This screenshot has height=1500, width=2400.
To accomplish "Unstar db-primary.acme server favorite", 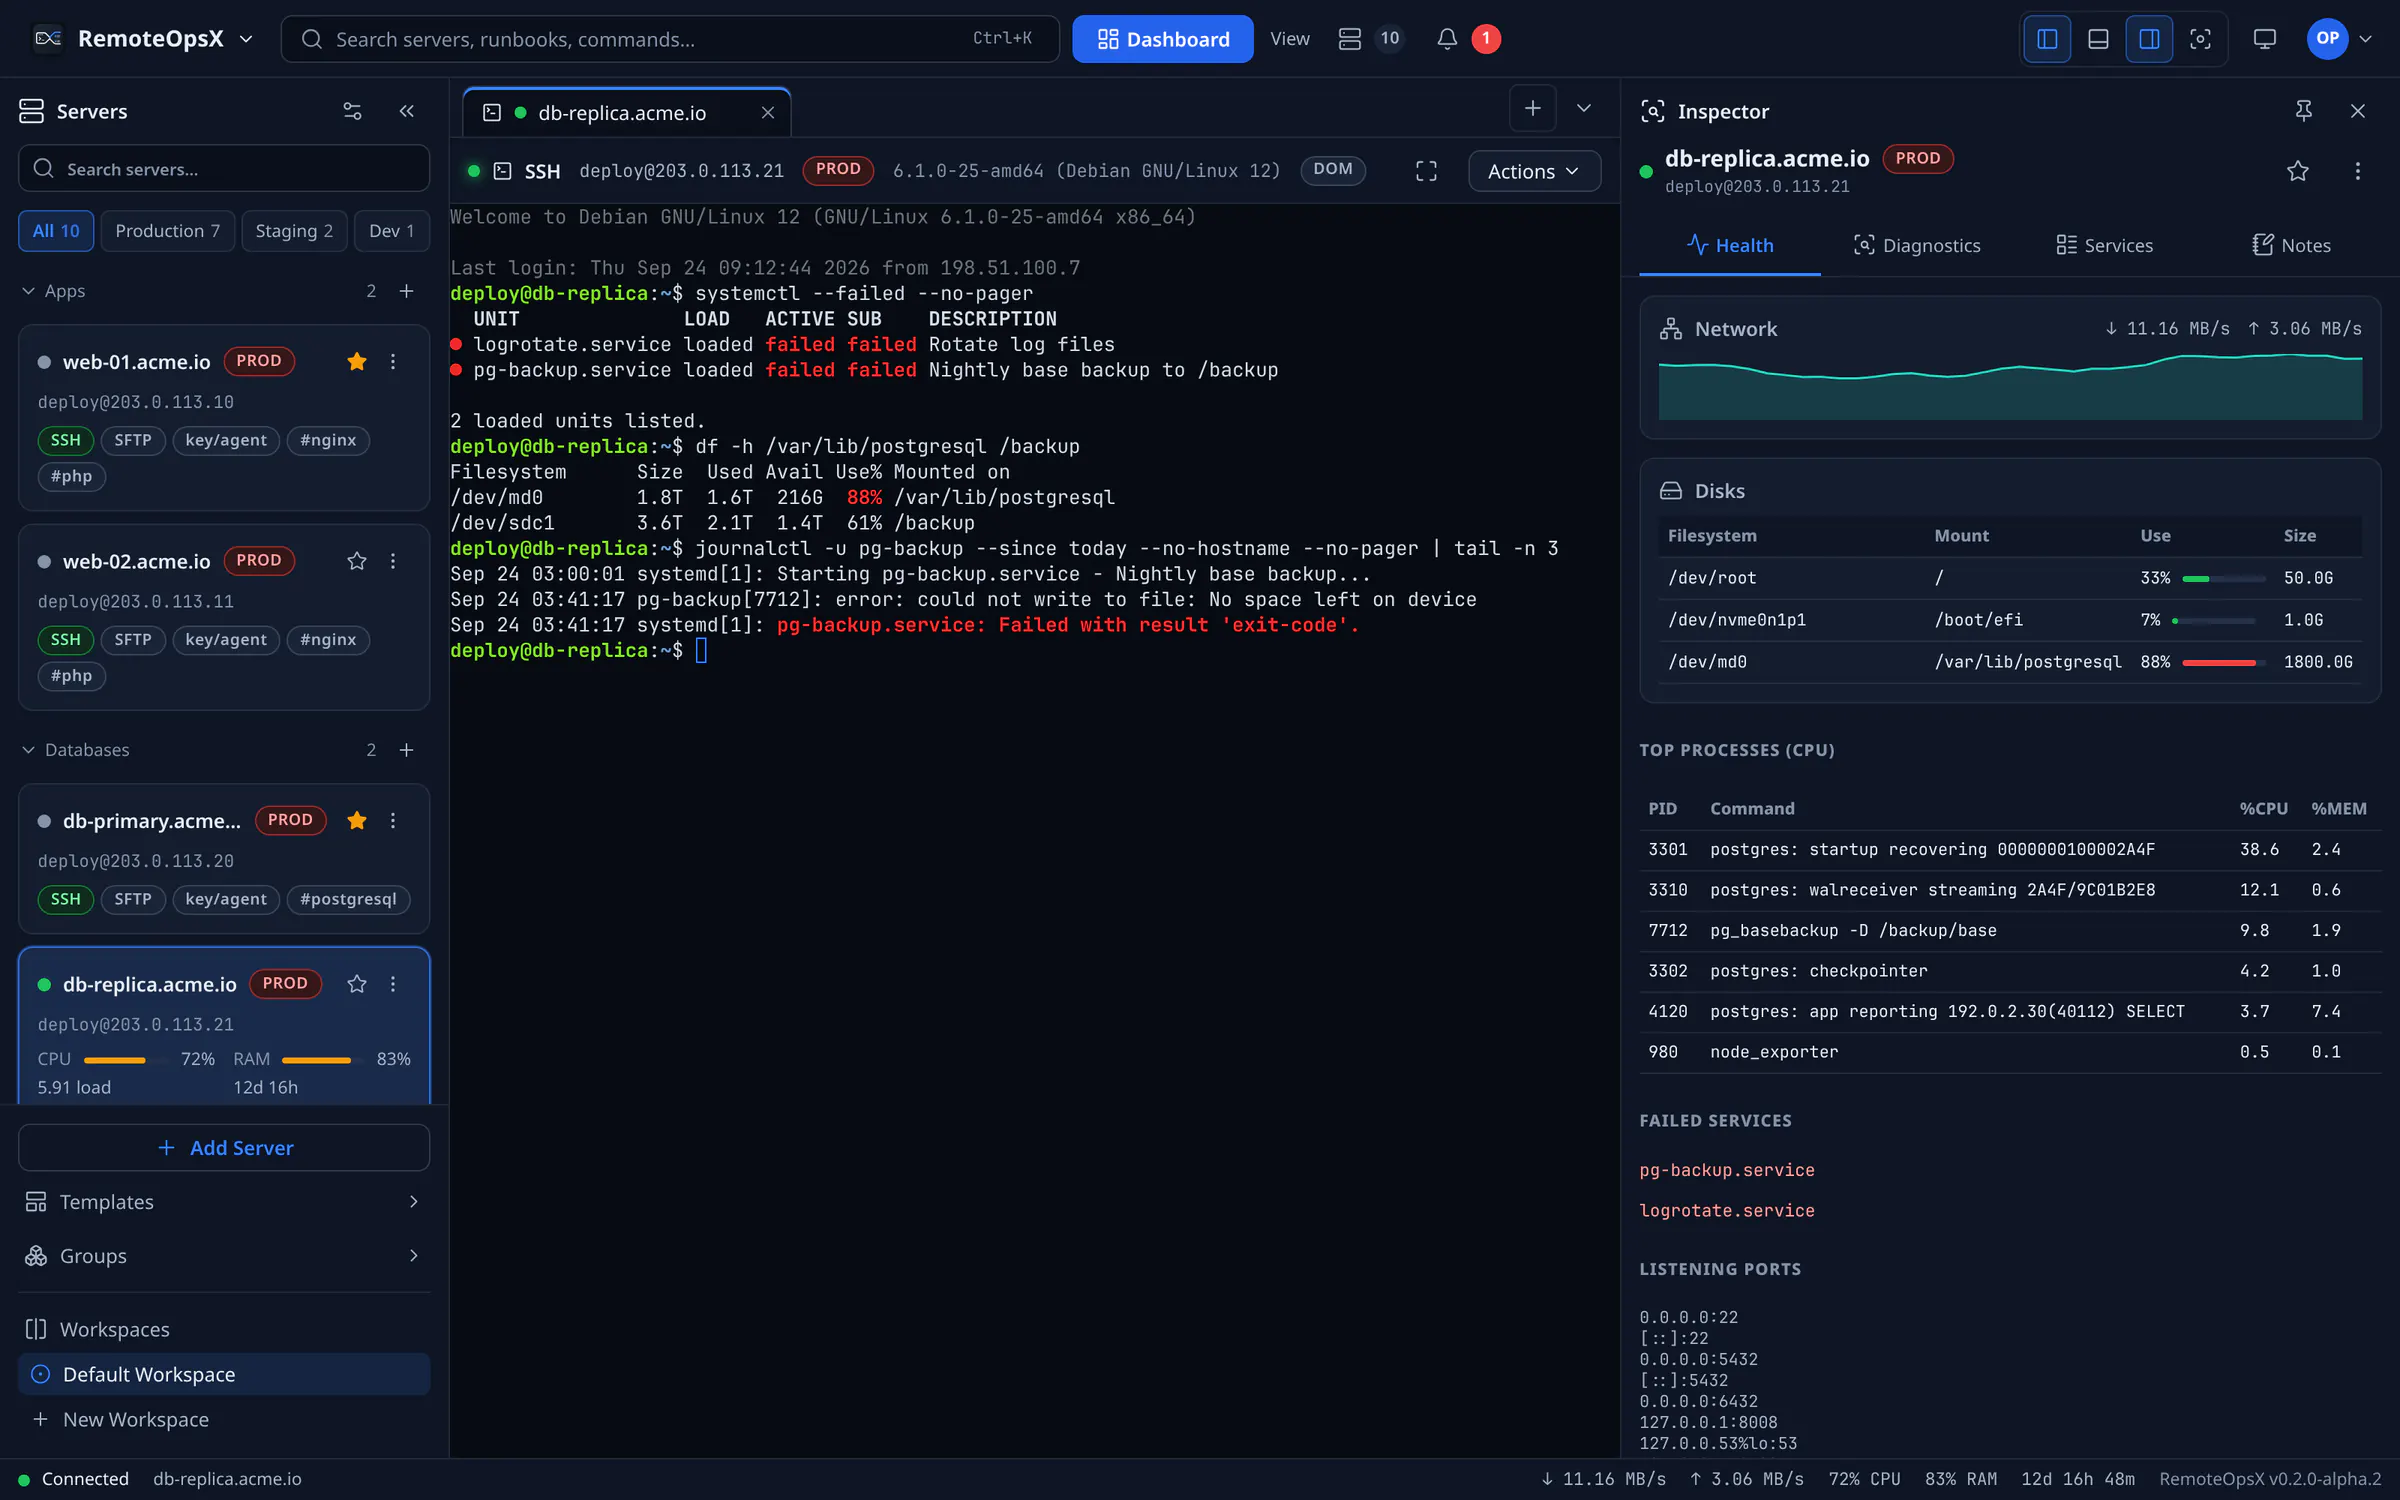I will point(356,821).
